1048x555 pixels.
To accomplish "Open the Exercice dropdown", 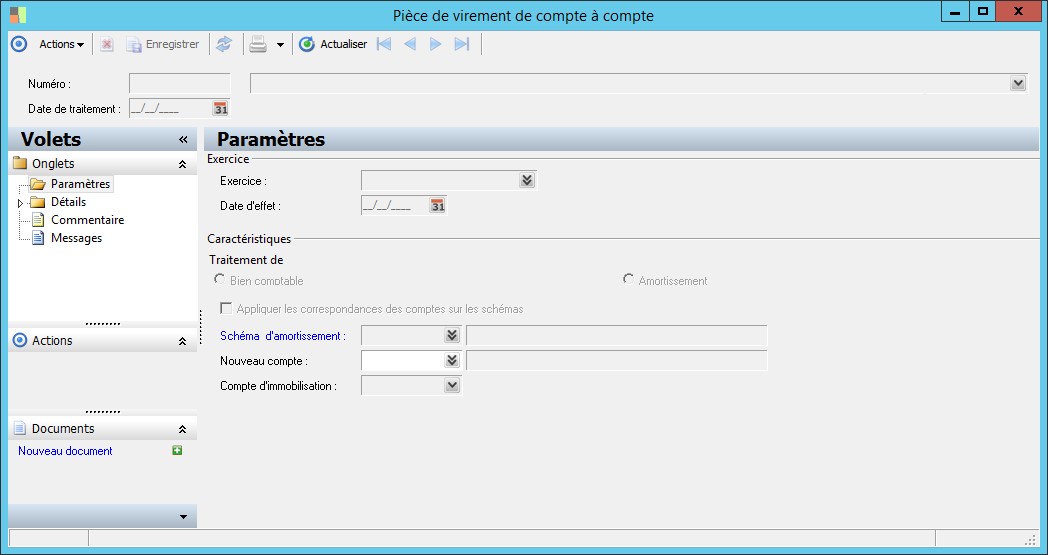I will 527,181.
